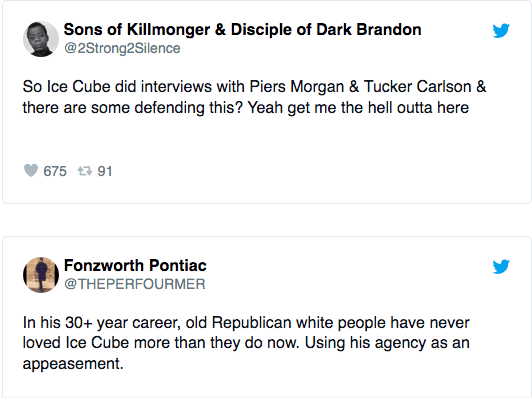Click the Twitter bird icon on first tweet
The height and width of the screenshot is (398, 532).
[x=501, y=31]
